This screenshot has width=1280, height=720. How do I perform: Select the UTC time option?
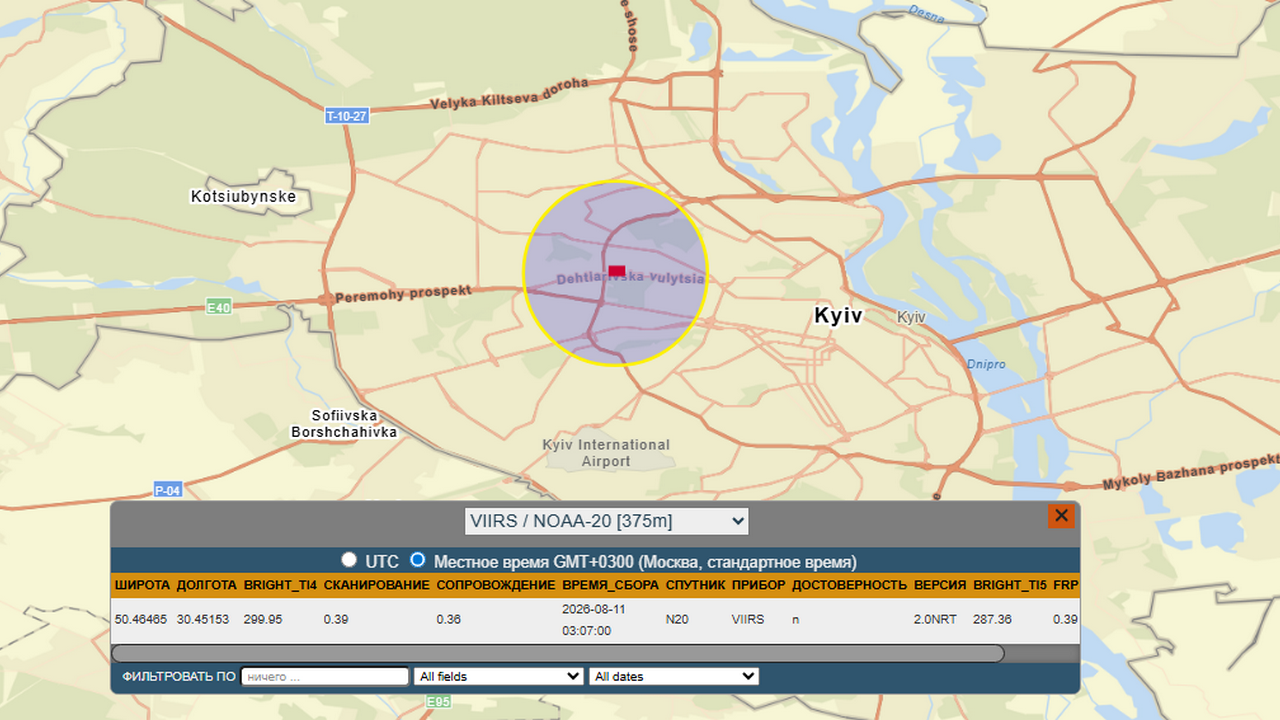point(349,560)
